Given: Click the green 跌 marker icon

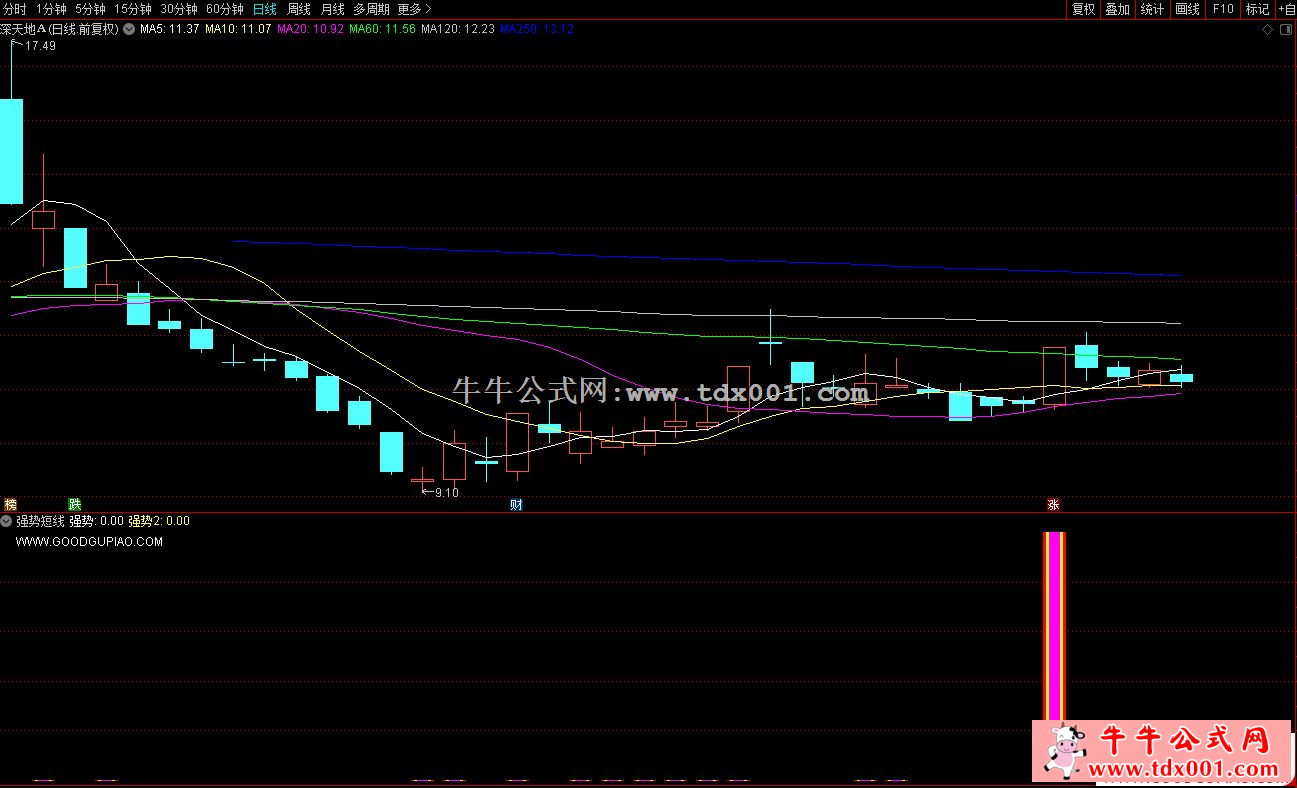Looking at the screenshot, I should pyautogui.click(x=74, y=504).
